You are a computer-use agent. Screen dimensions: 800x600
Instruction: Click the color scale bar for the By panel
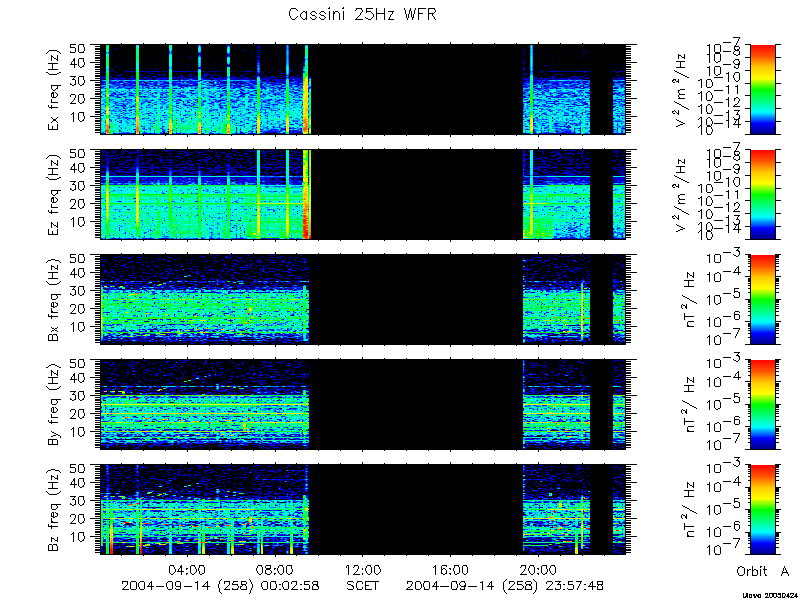click(762, 404)
